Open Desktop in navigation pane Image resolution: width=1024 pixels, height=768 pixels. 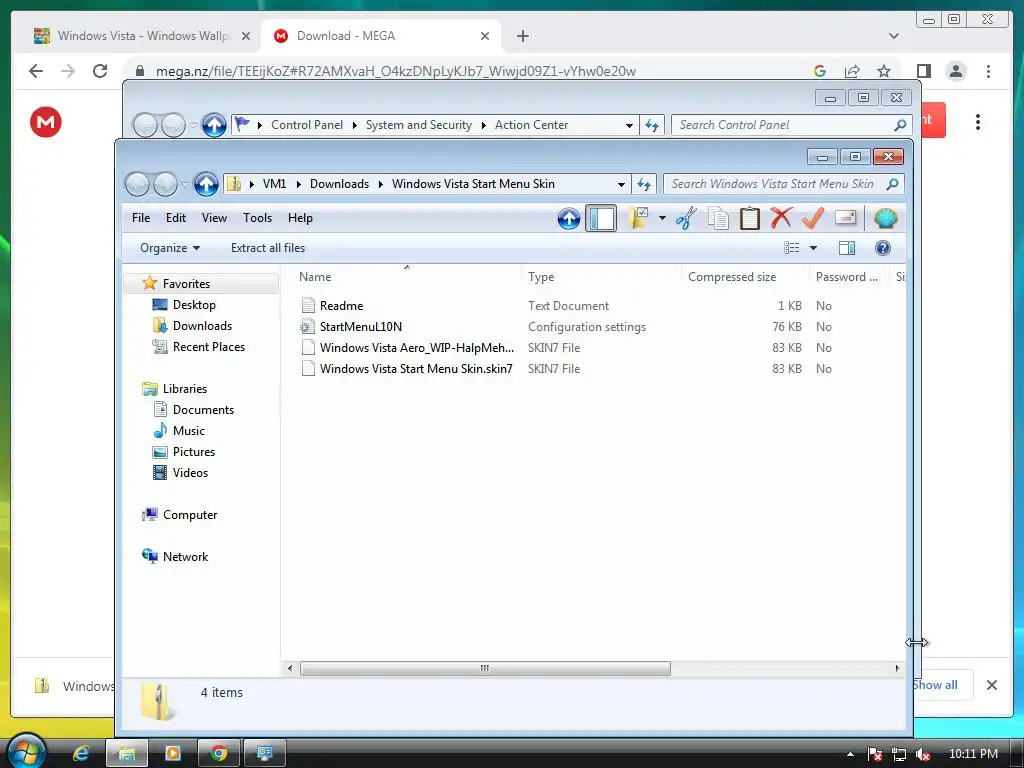pyautogui.click(x=194, y=304)
